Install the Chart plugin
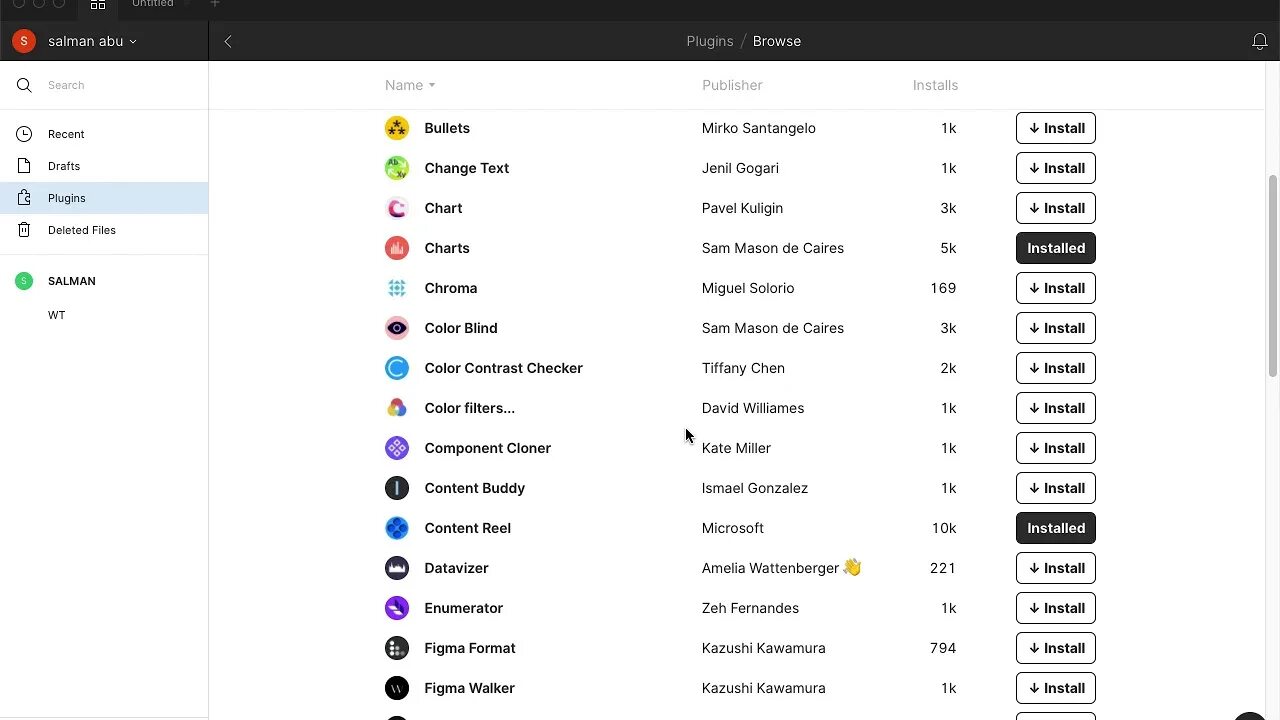1280x720 pixels. tap(1056, 208)
